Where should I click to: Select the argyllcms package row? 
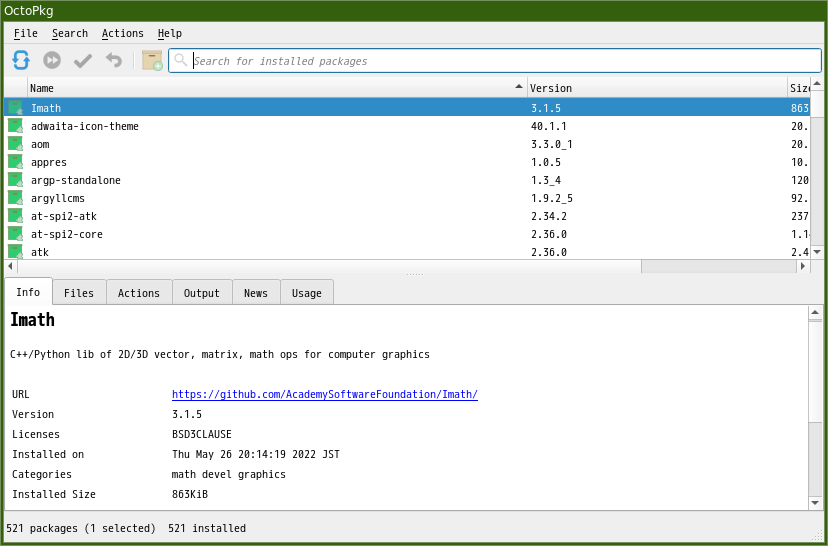tap(407, 197)
